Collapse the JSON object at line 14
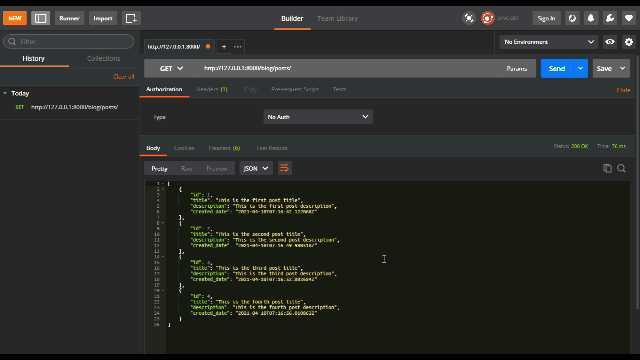This screenshot has height=360, width=640. (162, 257)
